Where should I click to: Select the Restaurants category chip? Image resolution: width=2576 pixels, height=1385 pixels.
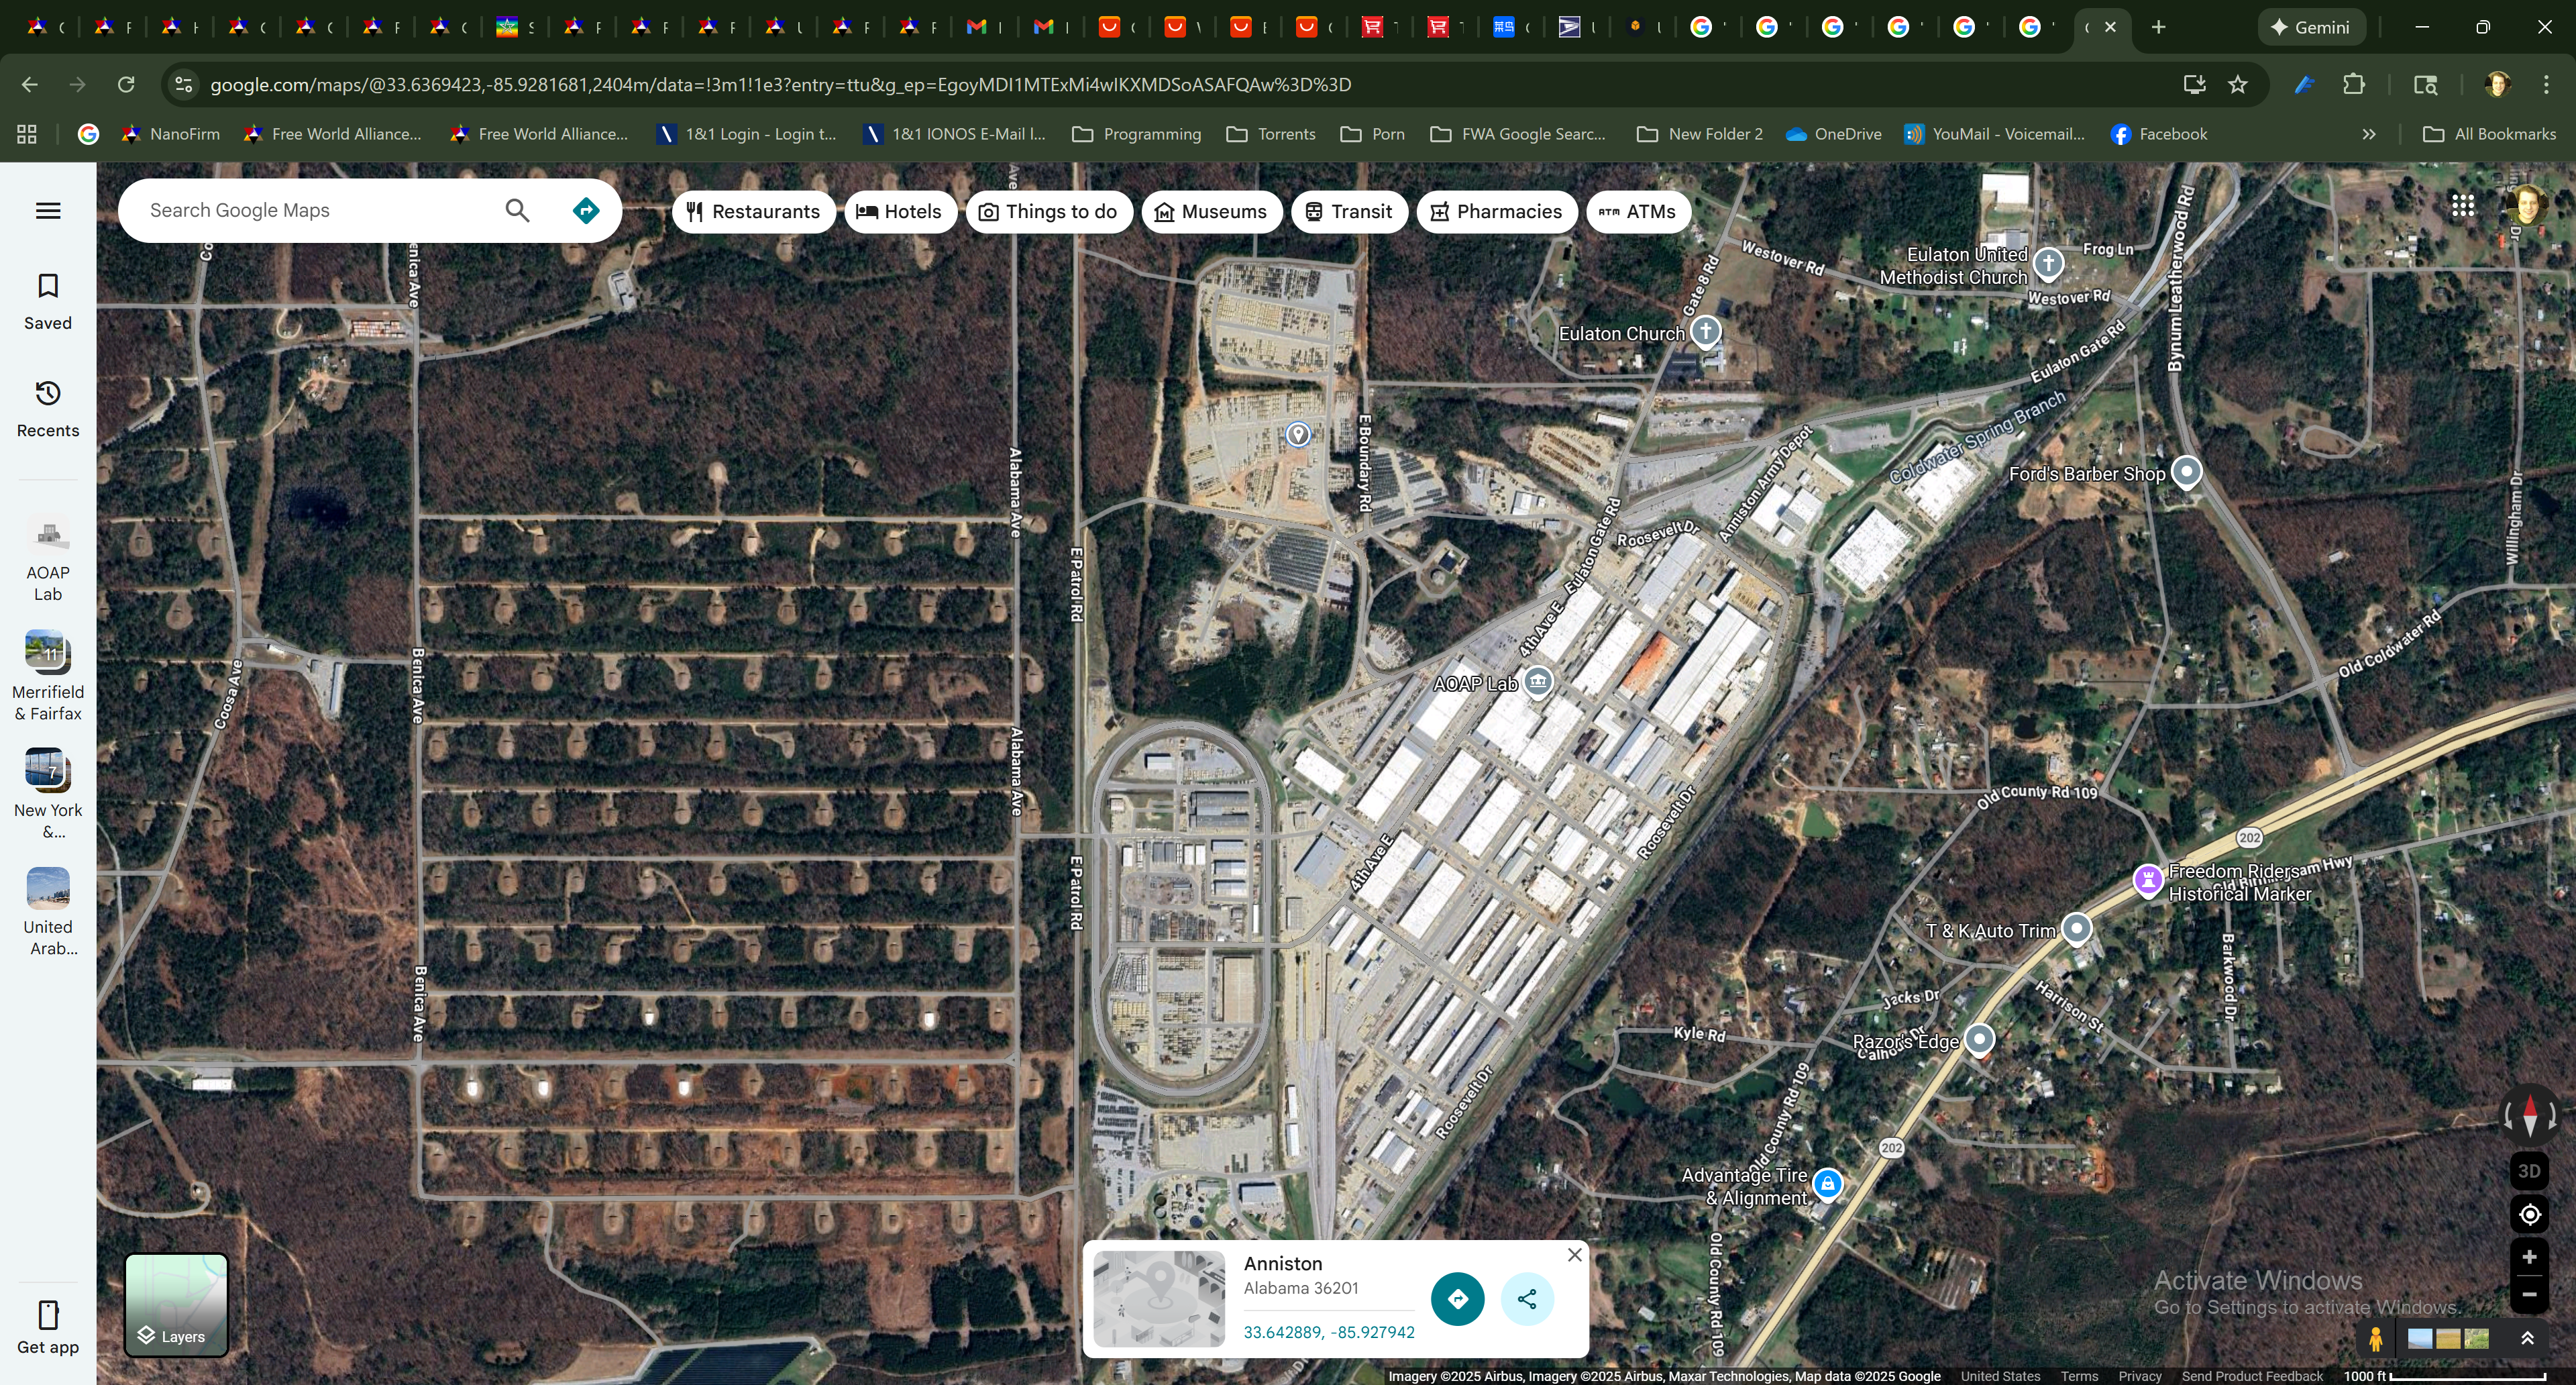(x=753, y=212)
